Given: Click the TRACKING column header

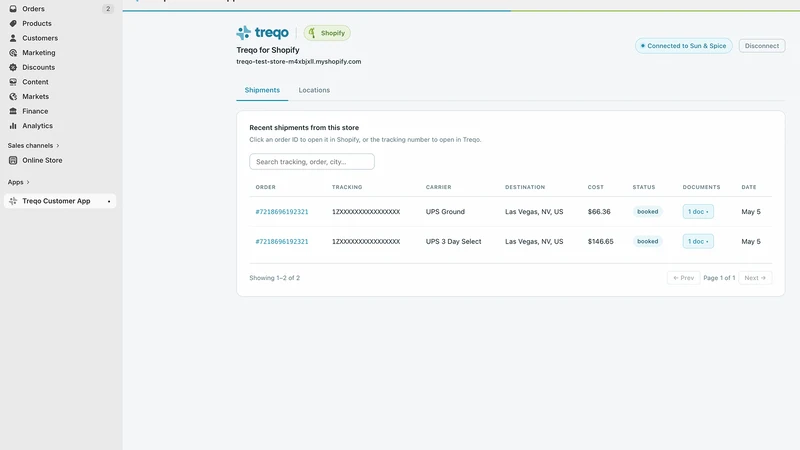Looking at the screenshot, I should tap(347, 187).
